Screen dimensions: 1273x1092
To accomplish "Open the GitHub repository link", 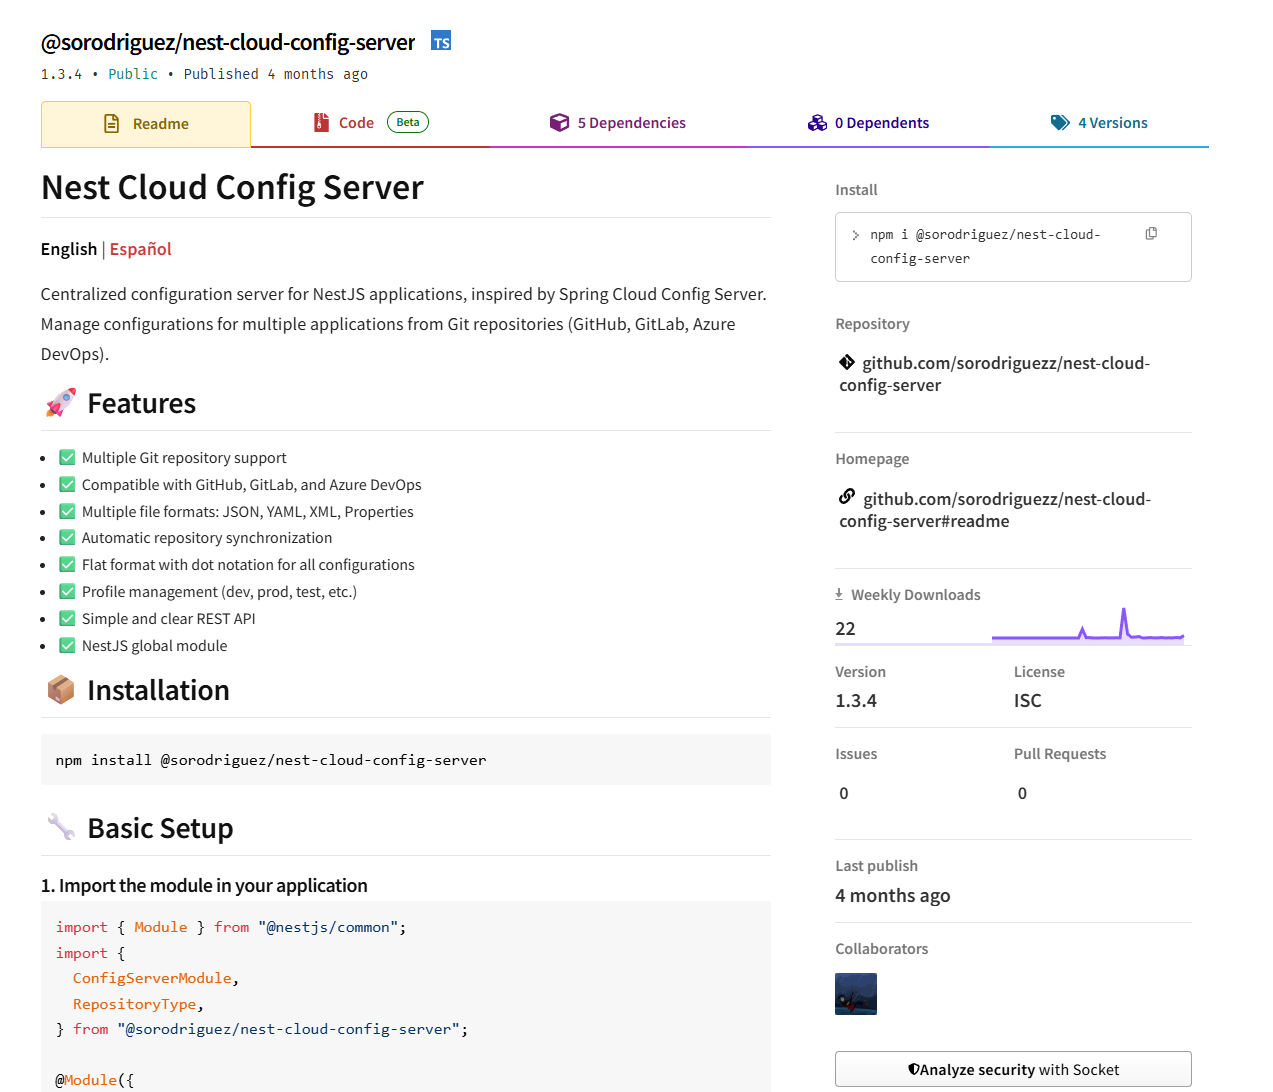I will pyautogui.click(x=994, y=374).
